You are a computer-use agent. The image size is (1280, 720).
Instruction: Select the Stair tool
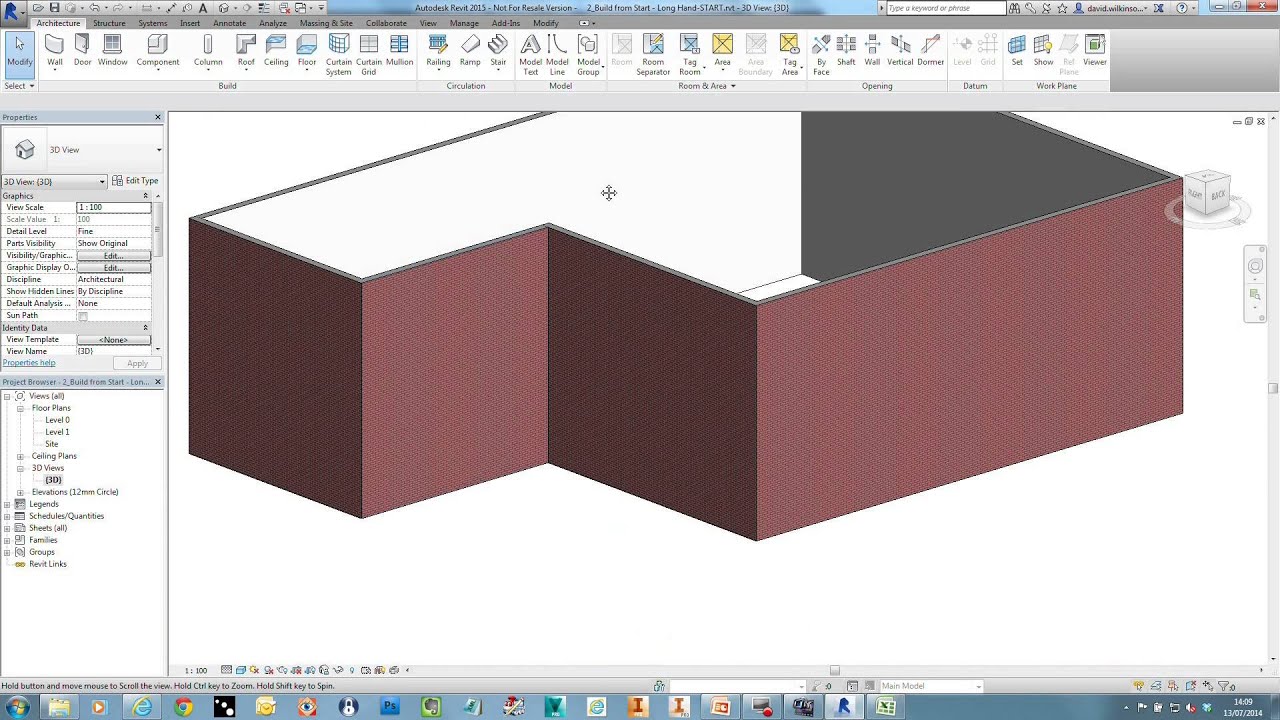498,52
